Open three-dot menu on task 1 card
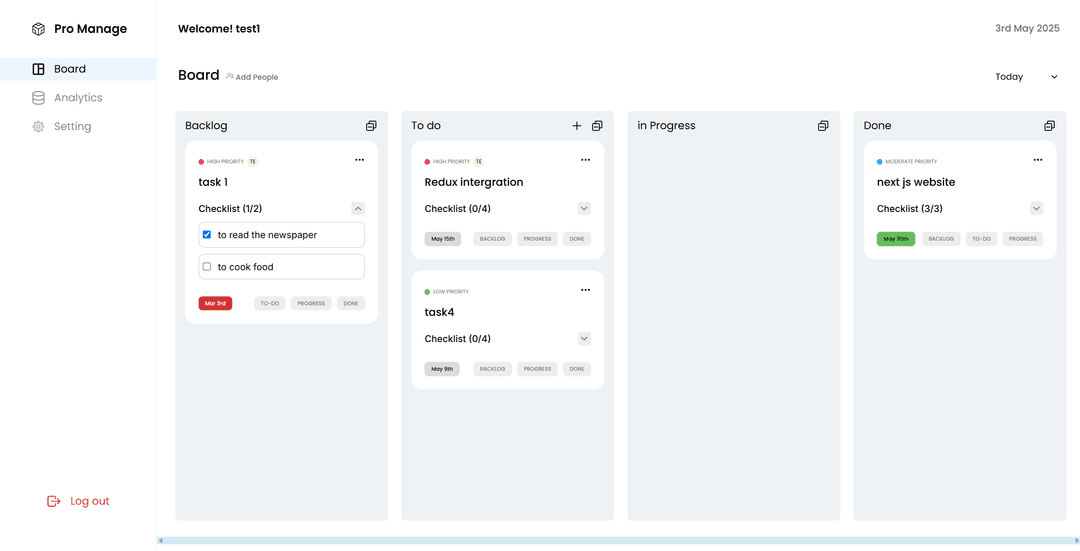 [x=359, y=160]
